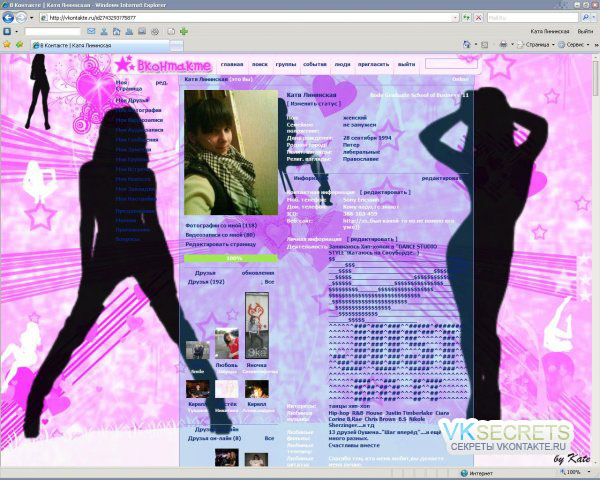
Task: Click the toolbar text search field
Action: (x=53, y=31)
